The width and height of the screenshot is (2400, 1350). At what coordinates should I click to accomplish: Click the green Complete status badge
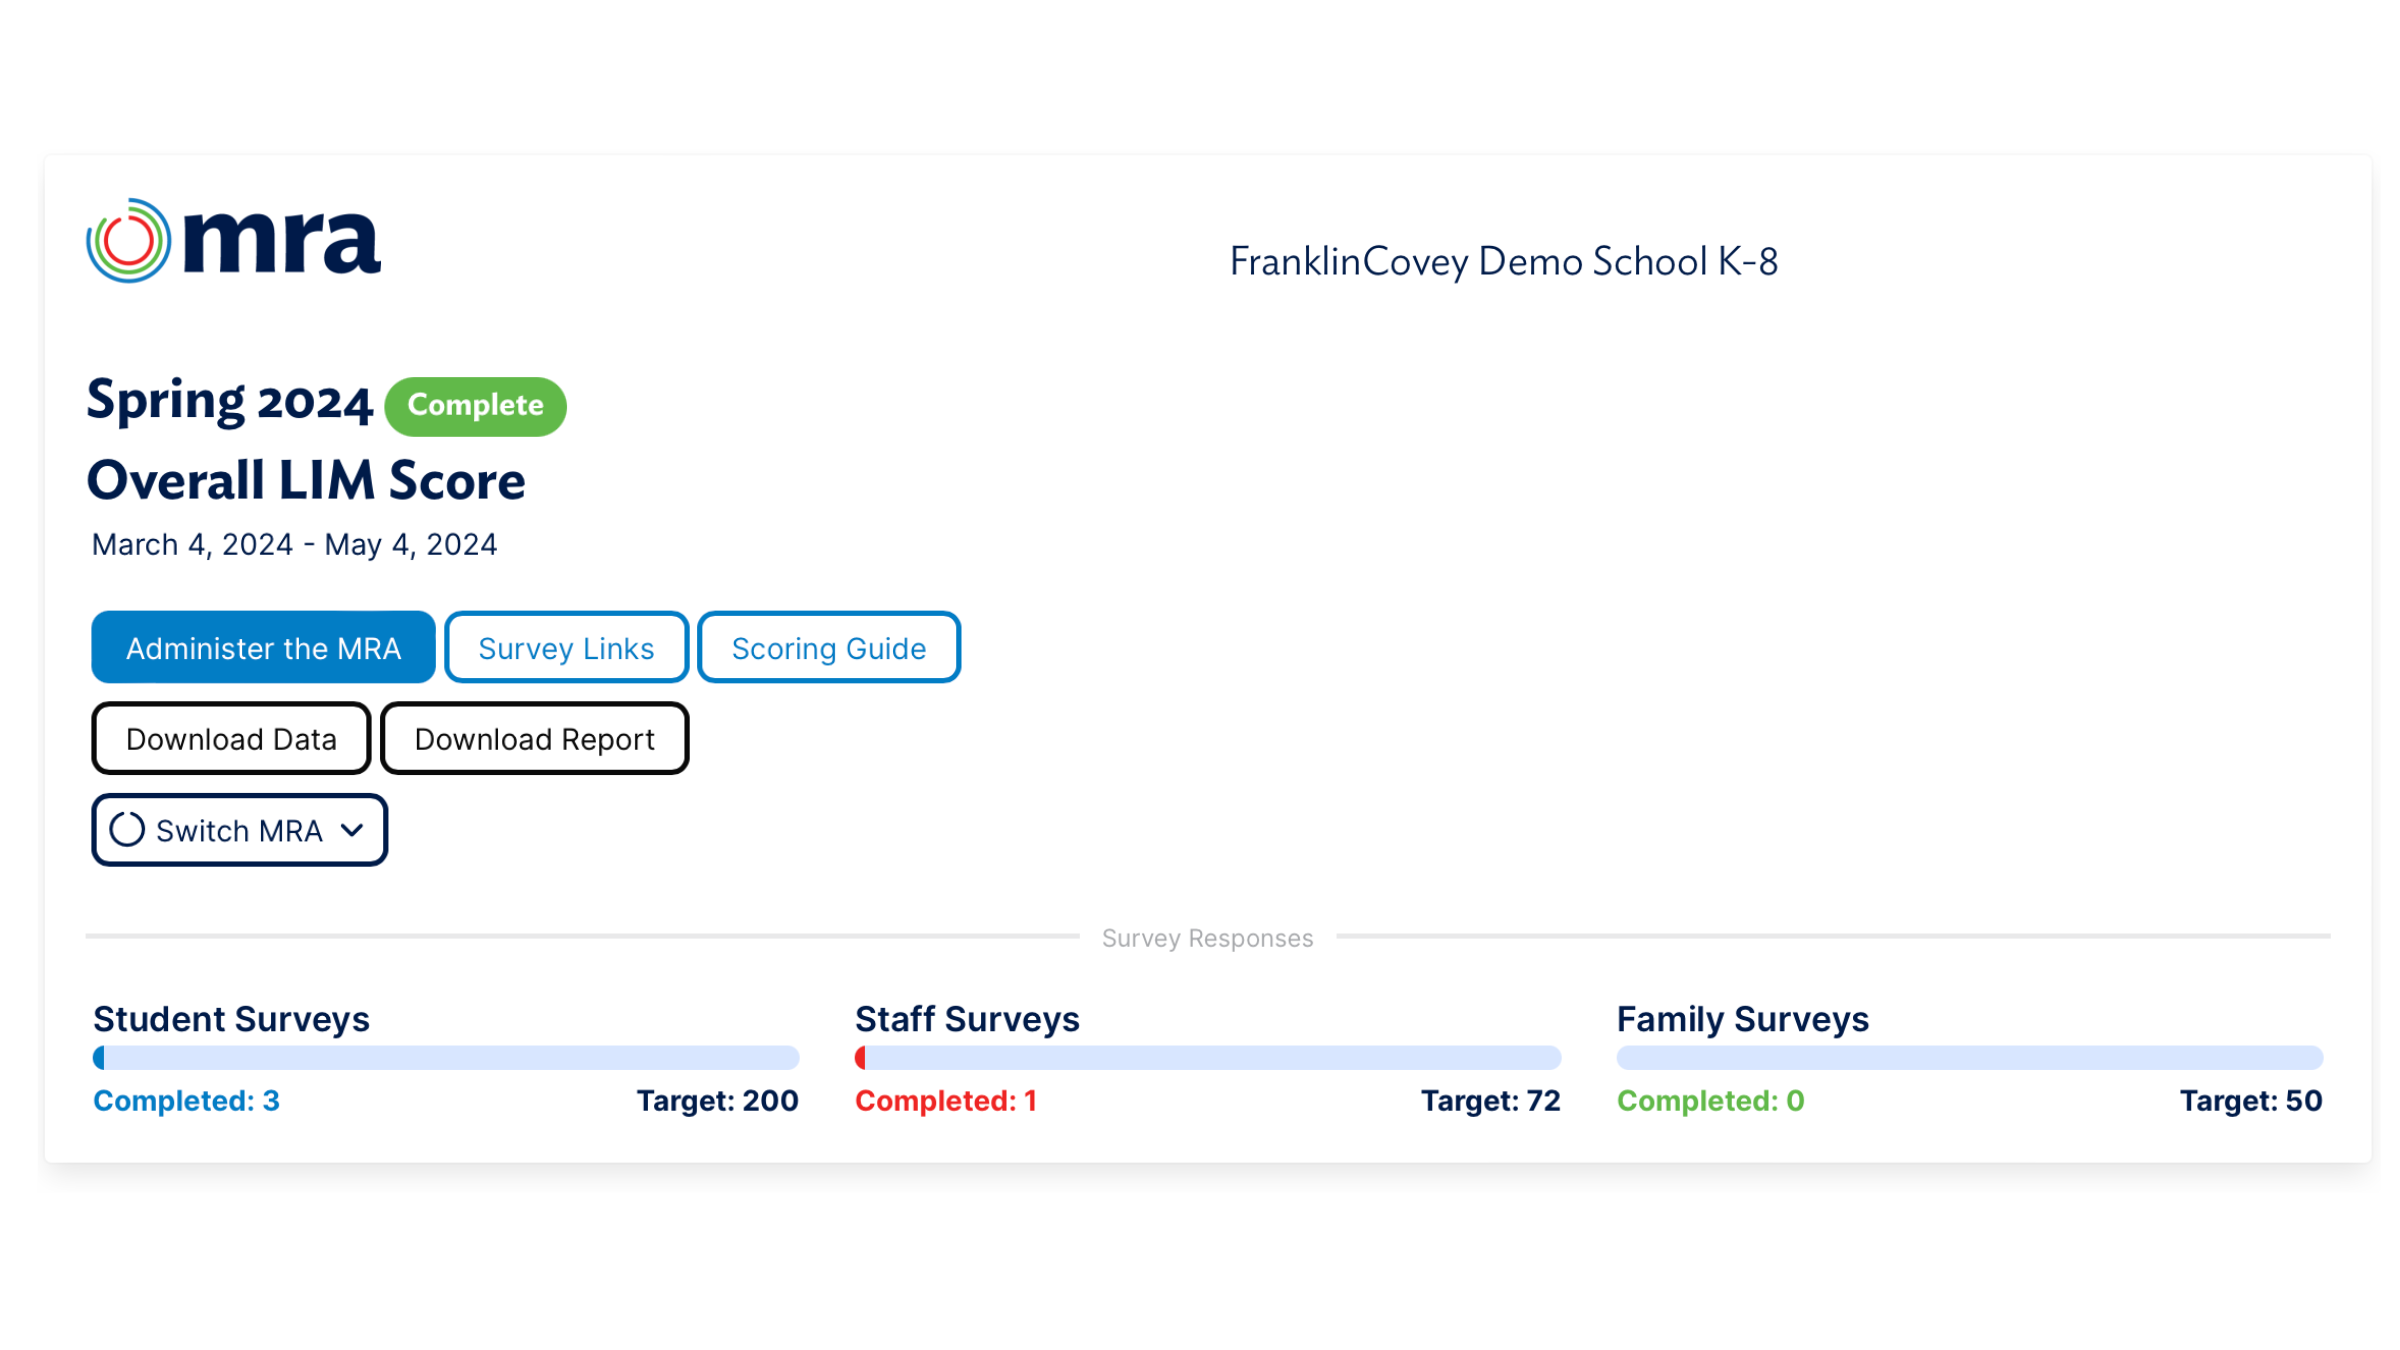[x=475, y=405]
